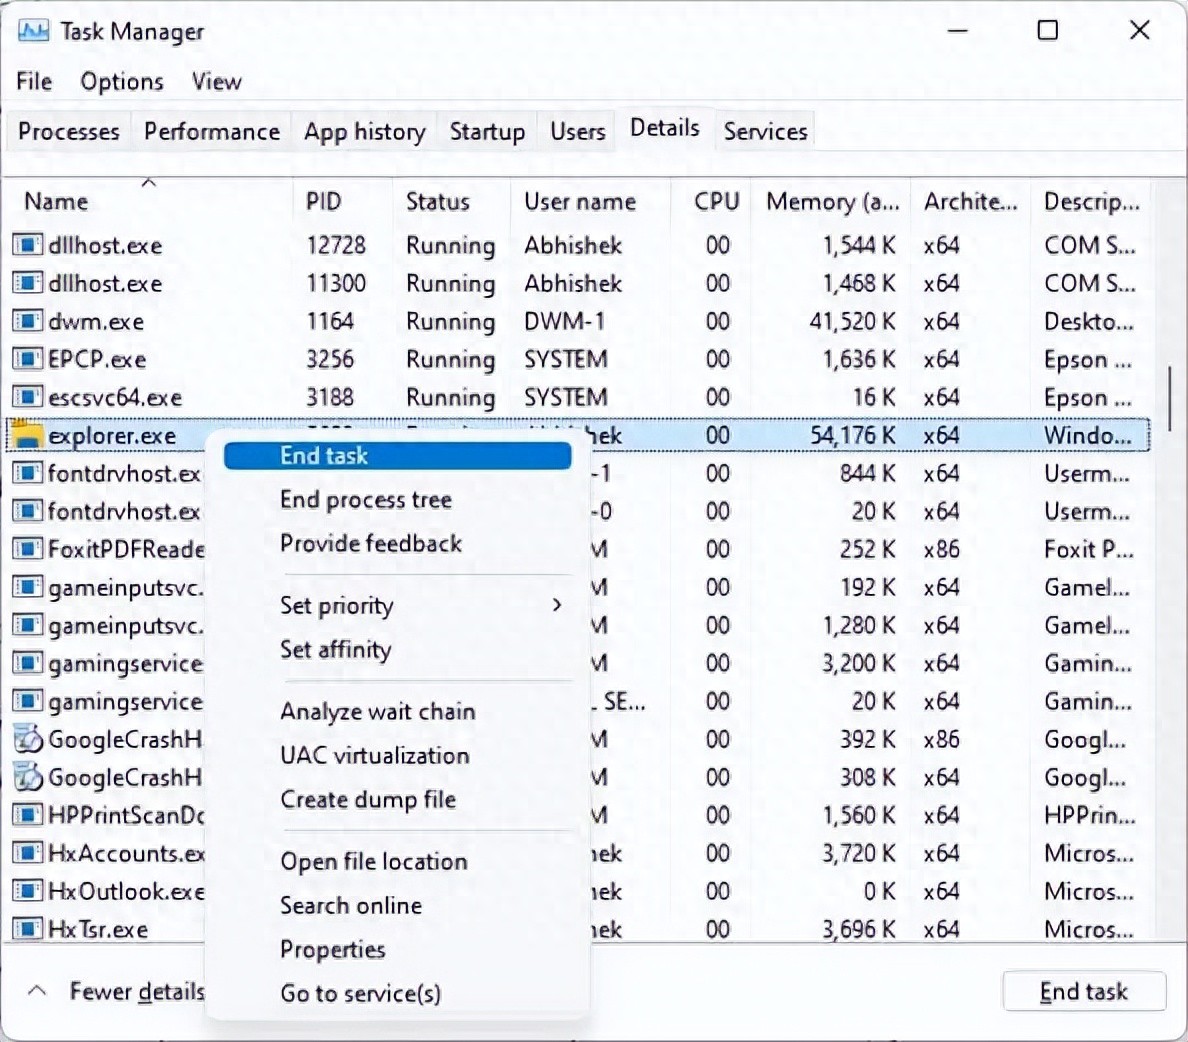Image resolution: width=1188 pixels, height=1042 pixels.
Task: Switch to the Startup tab
Action: [x=487, y=131]
